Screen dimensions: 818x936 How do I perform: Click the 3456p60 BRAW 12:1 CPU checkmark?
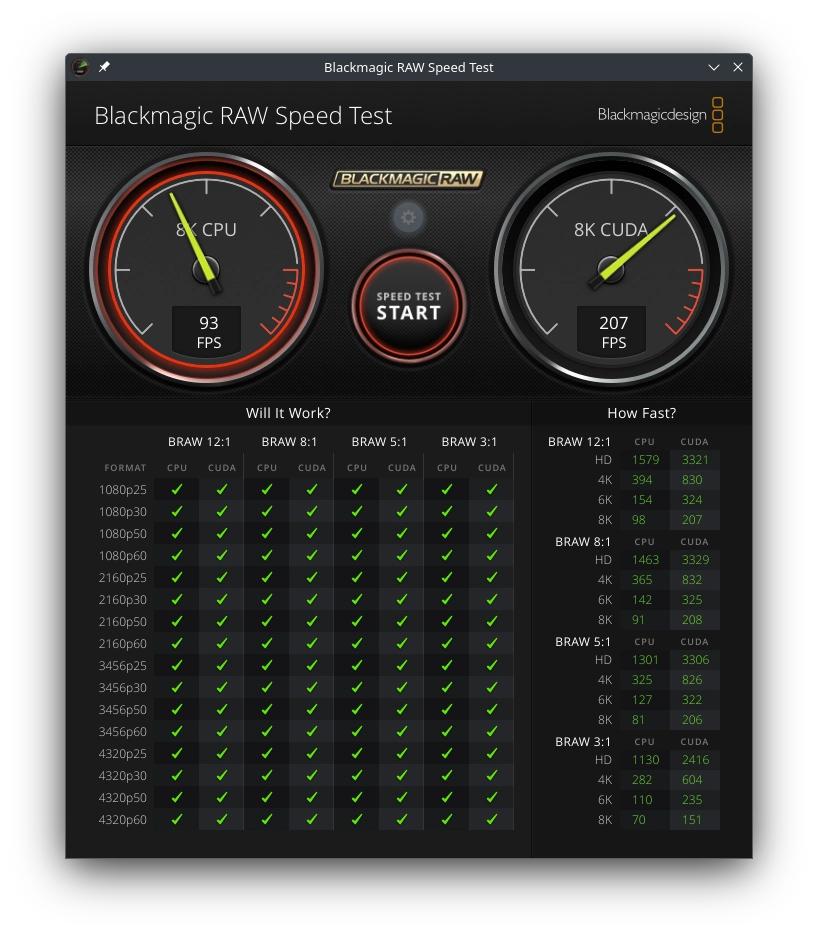[177, 732]
